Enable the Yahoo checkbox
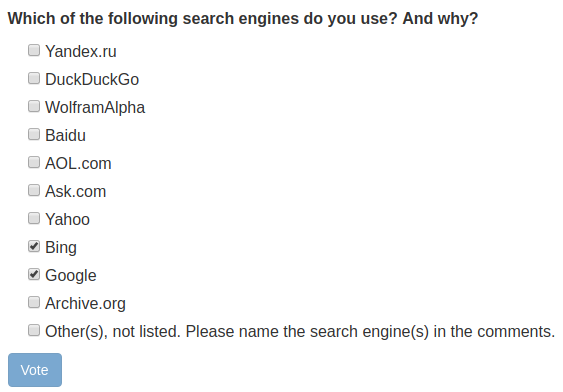The image size is (563, 392). click(x=34, y=218)
